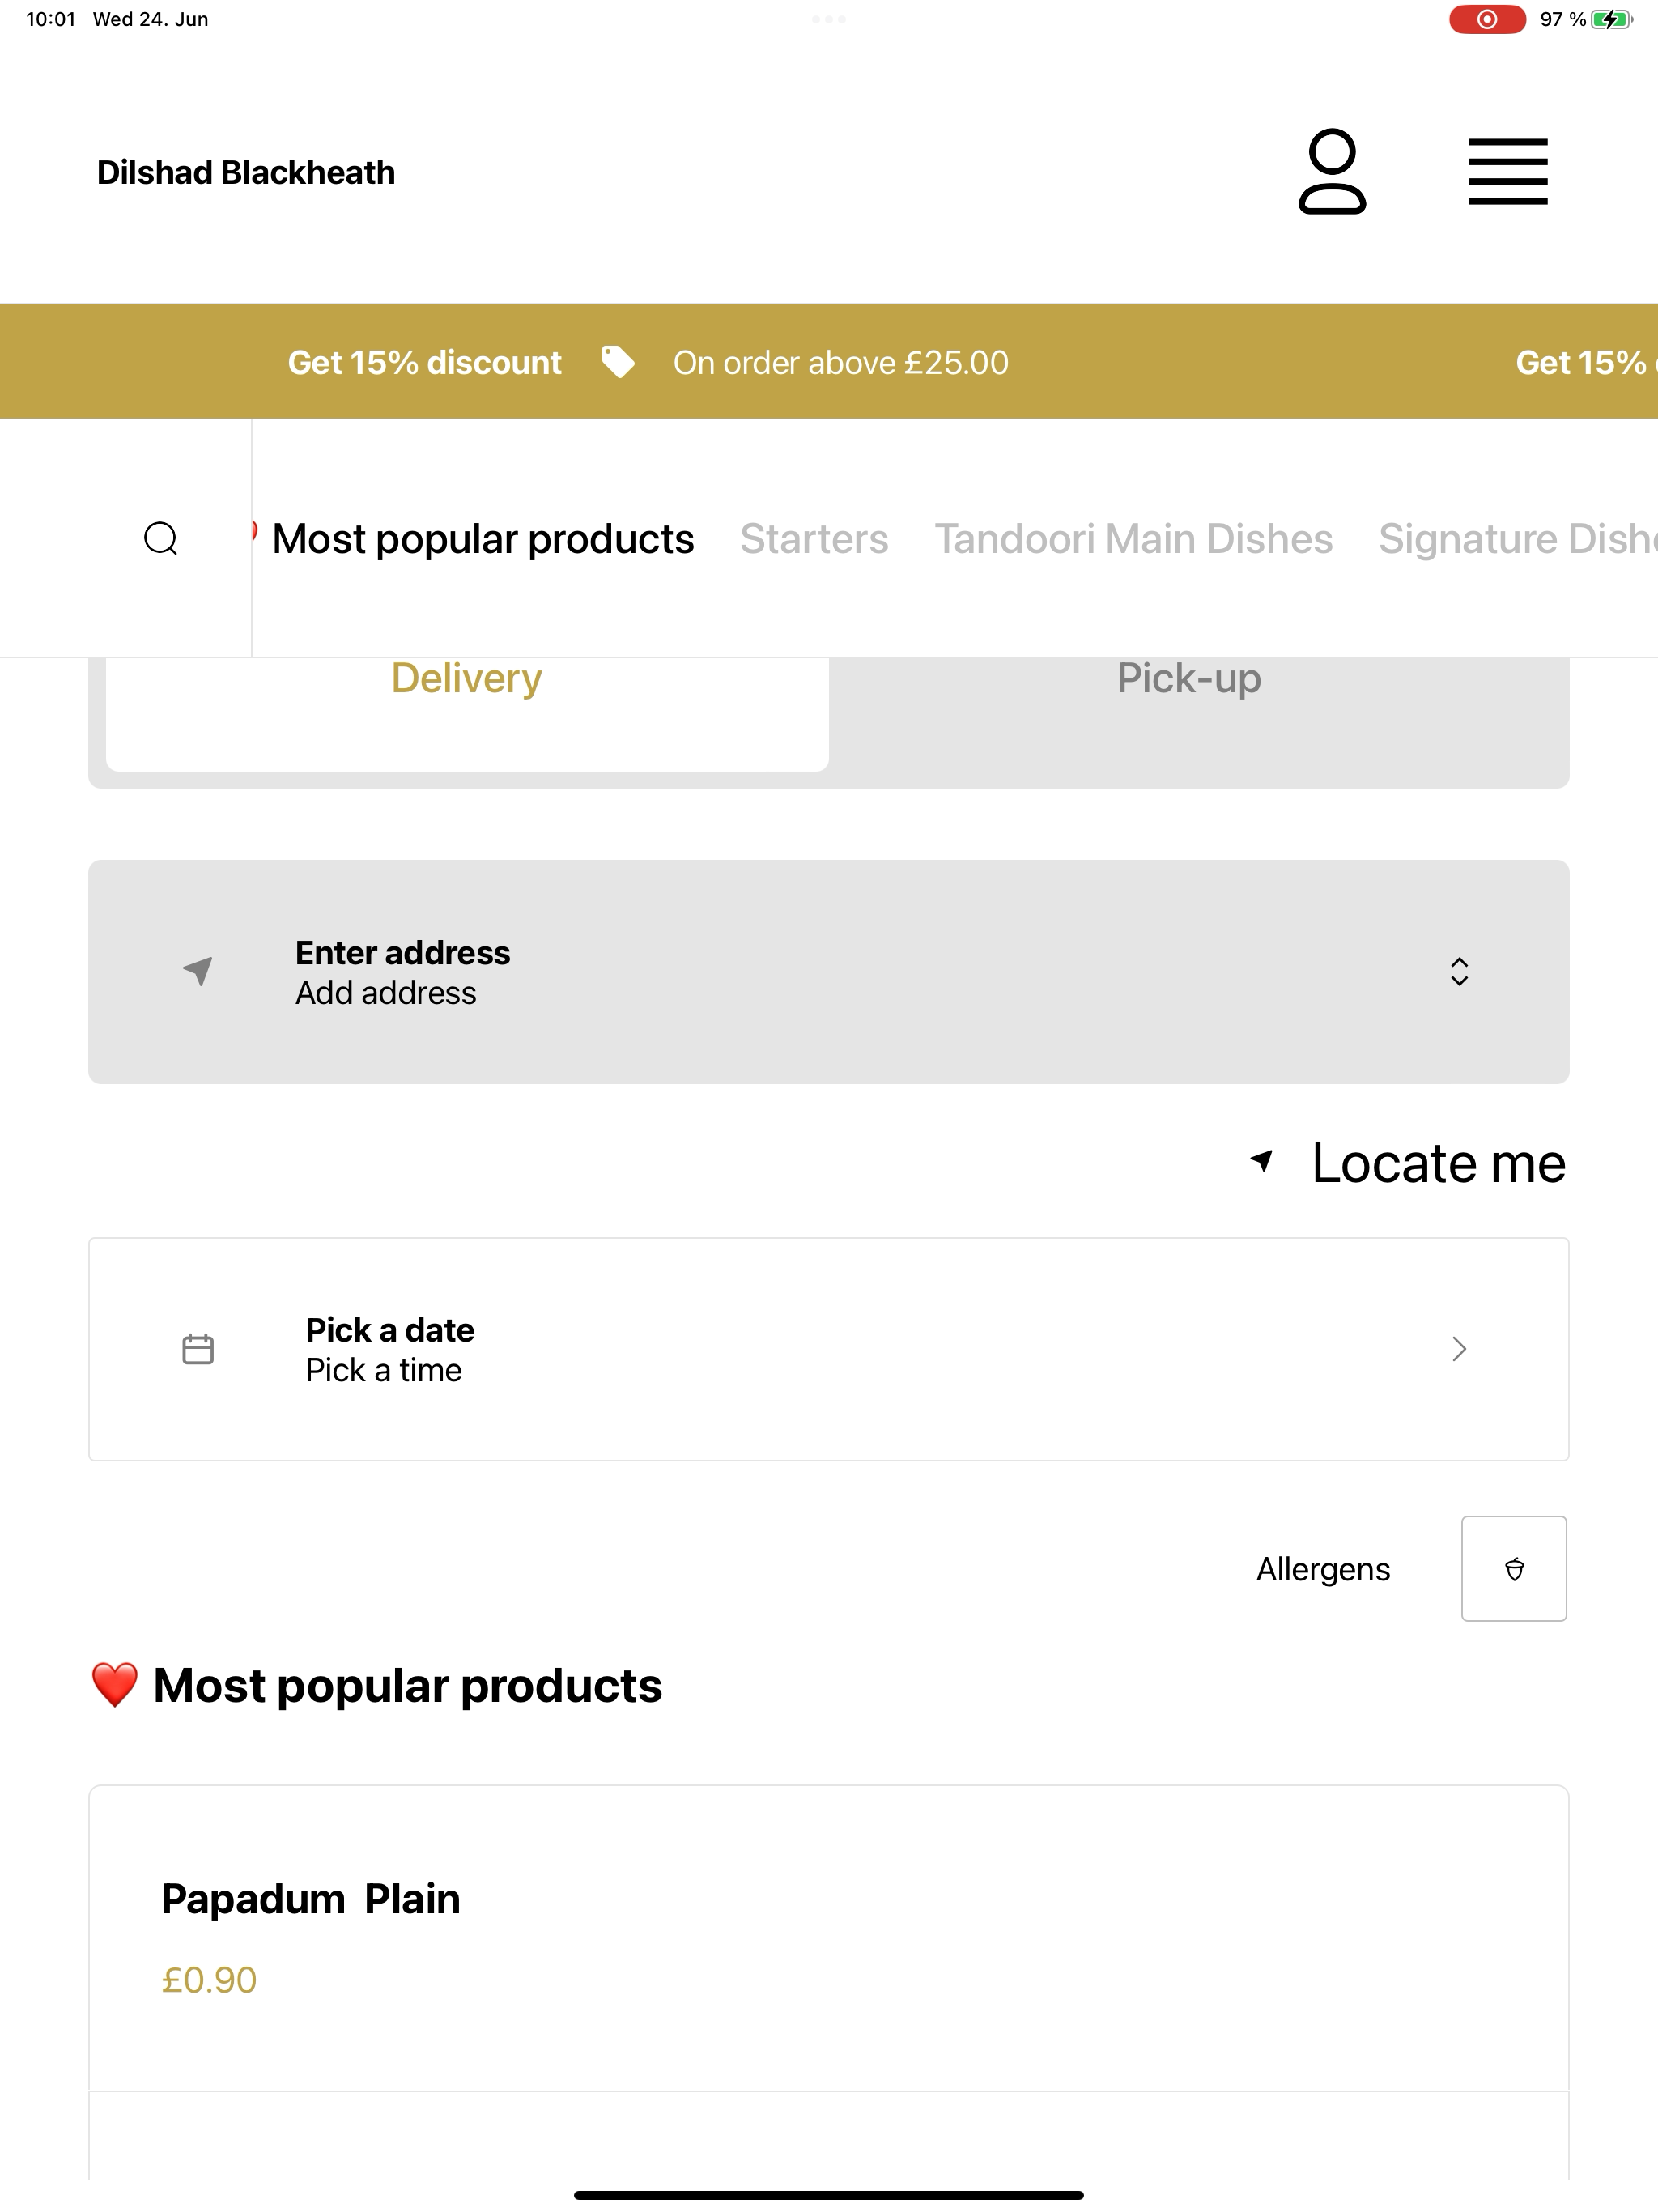Click the Dilshad Blackheath restaurant title
Screen dimensions: 1658x2212
(x=246, y=172)
